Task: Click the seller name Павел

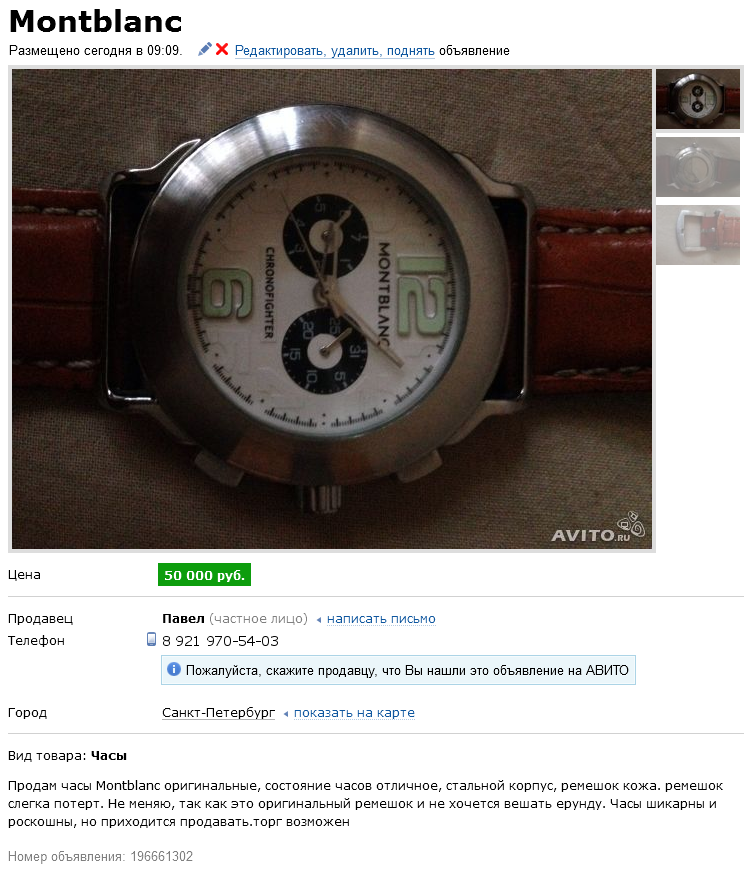Action: click(183, 619)
